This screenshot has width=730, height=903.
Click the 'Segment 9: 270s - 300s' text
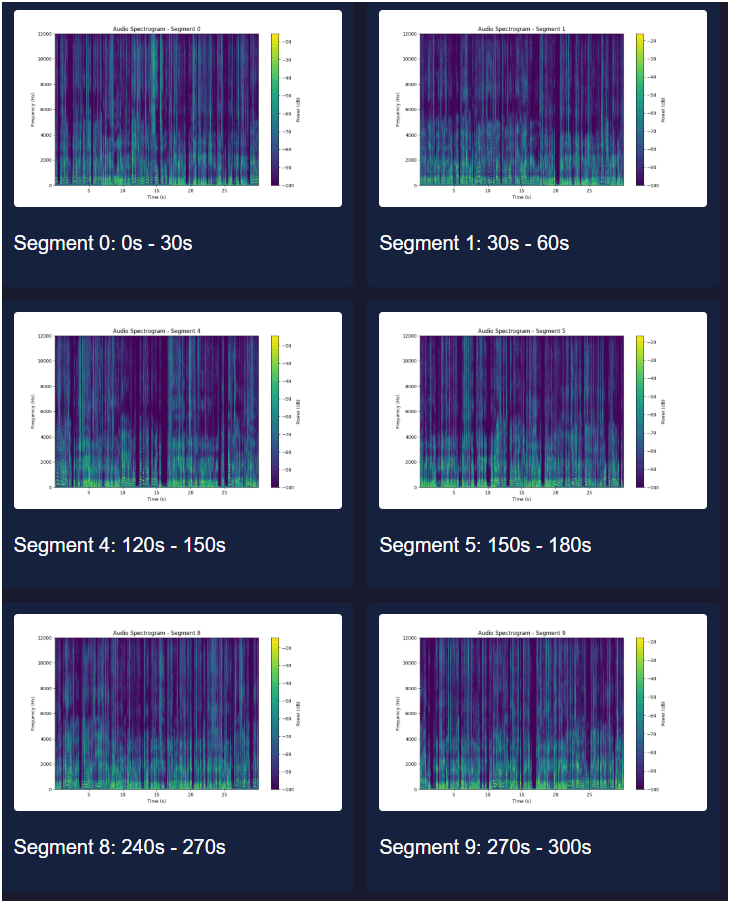tap(485, 847)
